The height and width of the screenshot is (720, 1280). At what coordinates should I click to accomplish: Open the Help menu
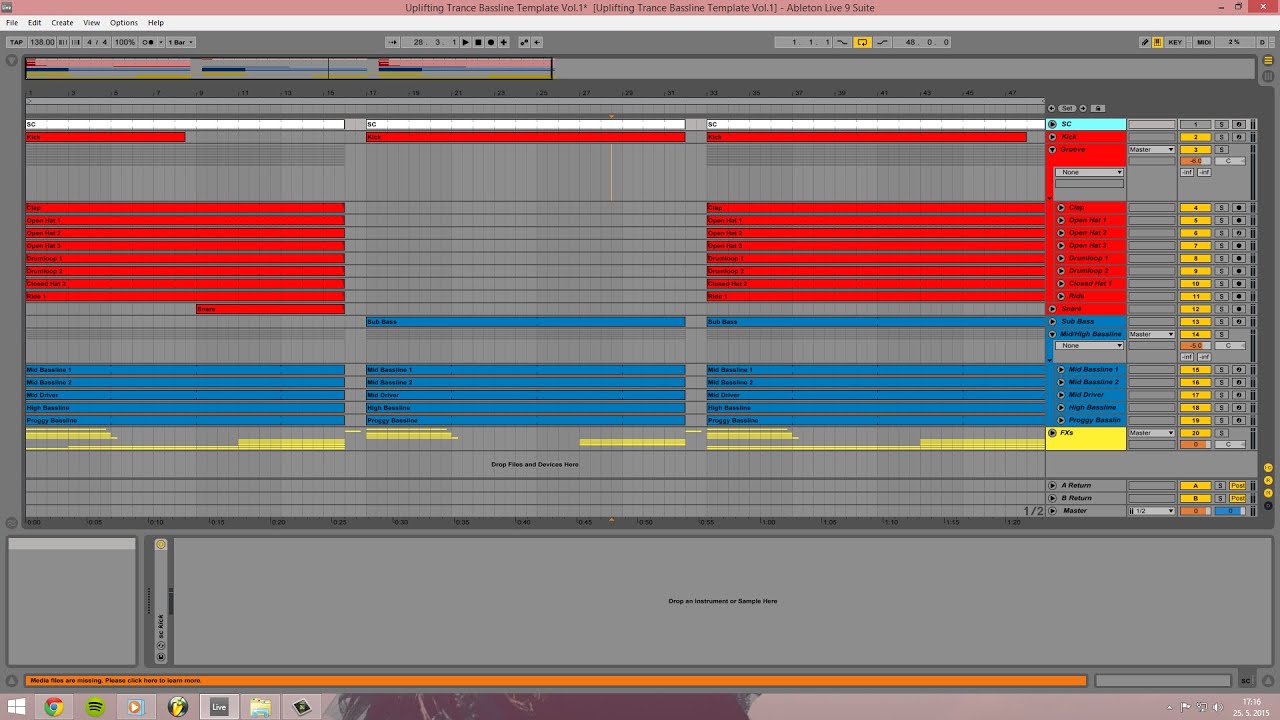[156, 22]
